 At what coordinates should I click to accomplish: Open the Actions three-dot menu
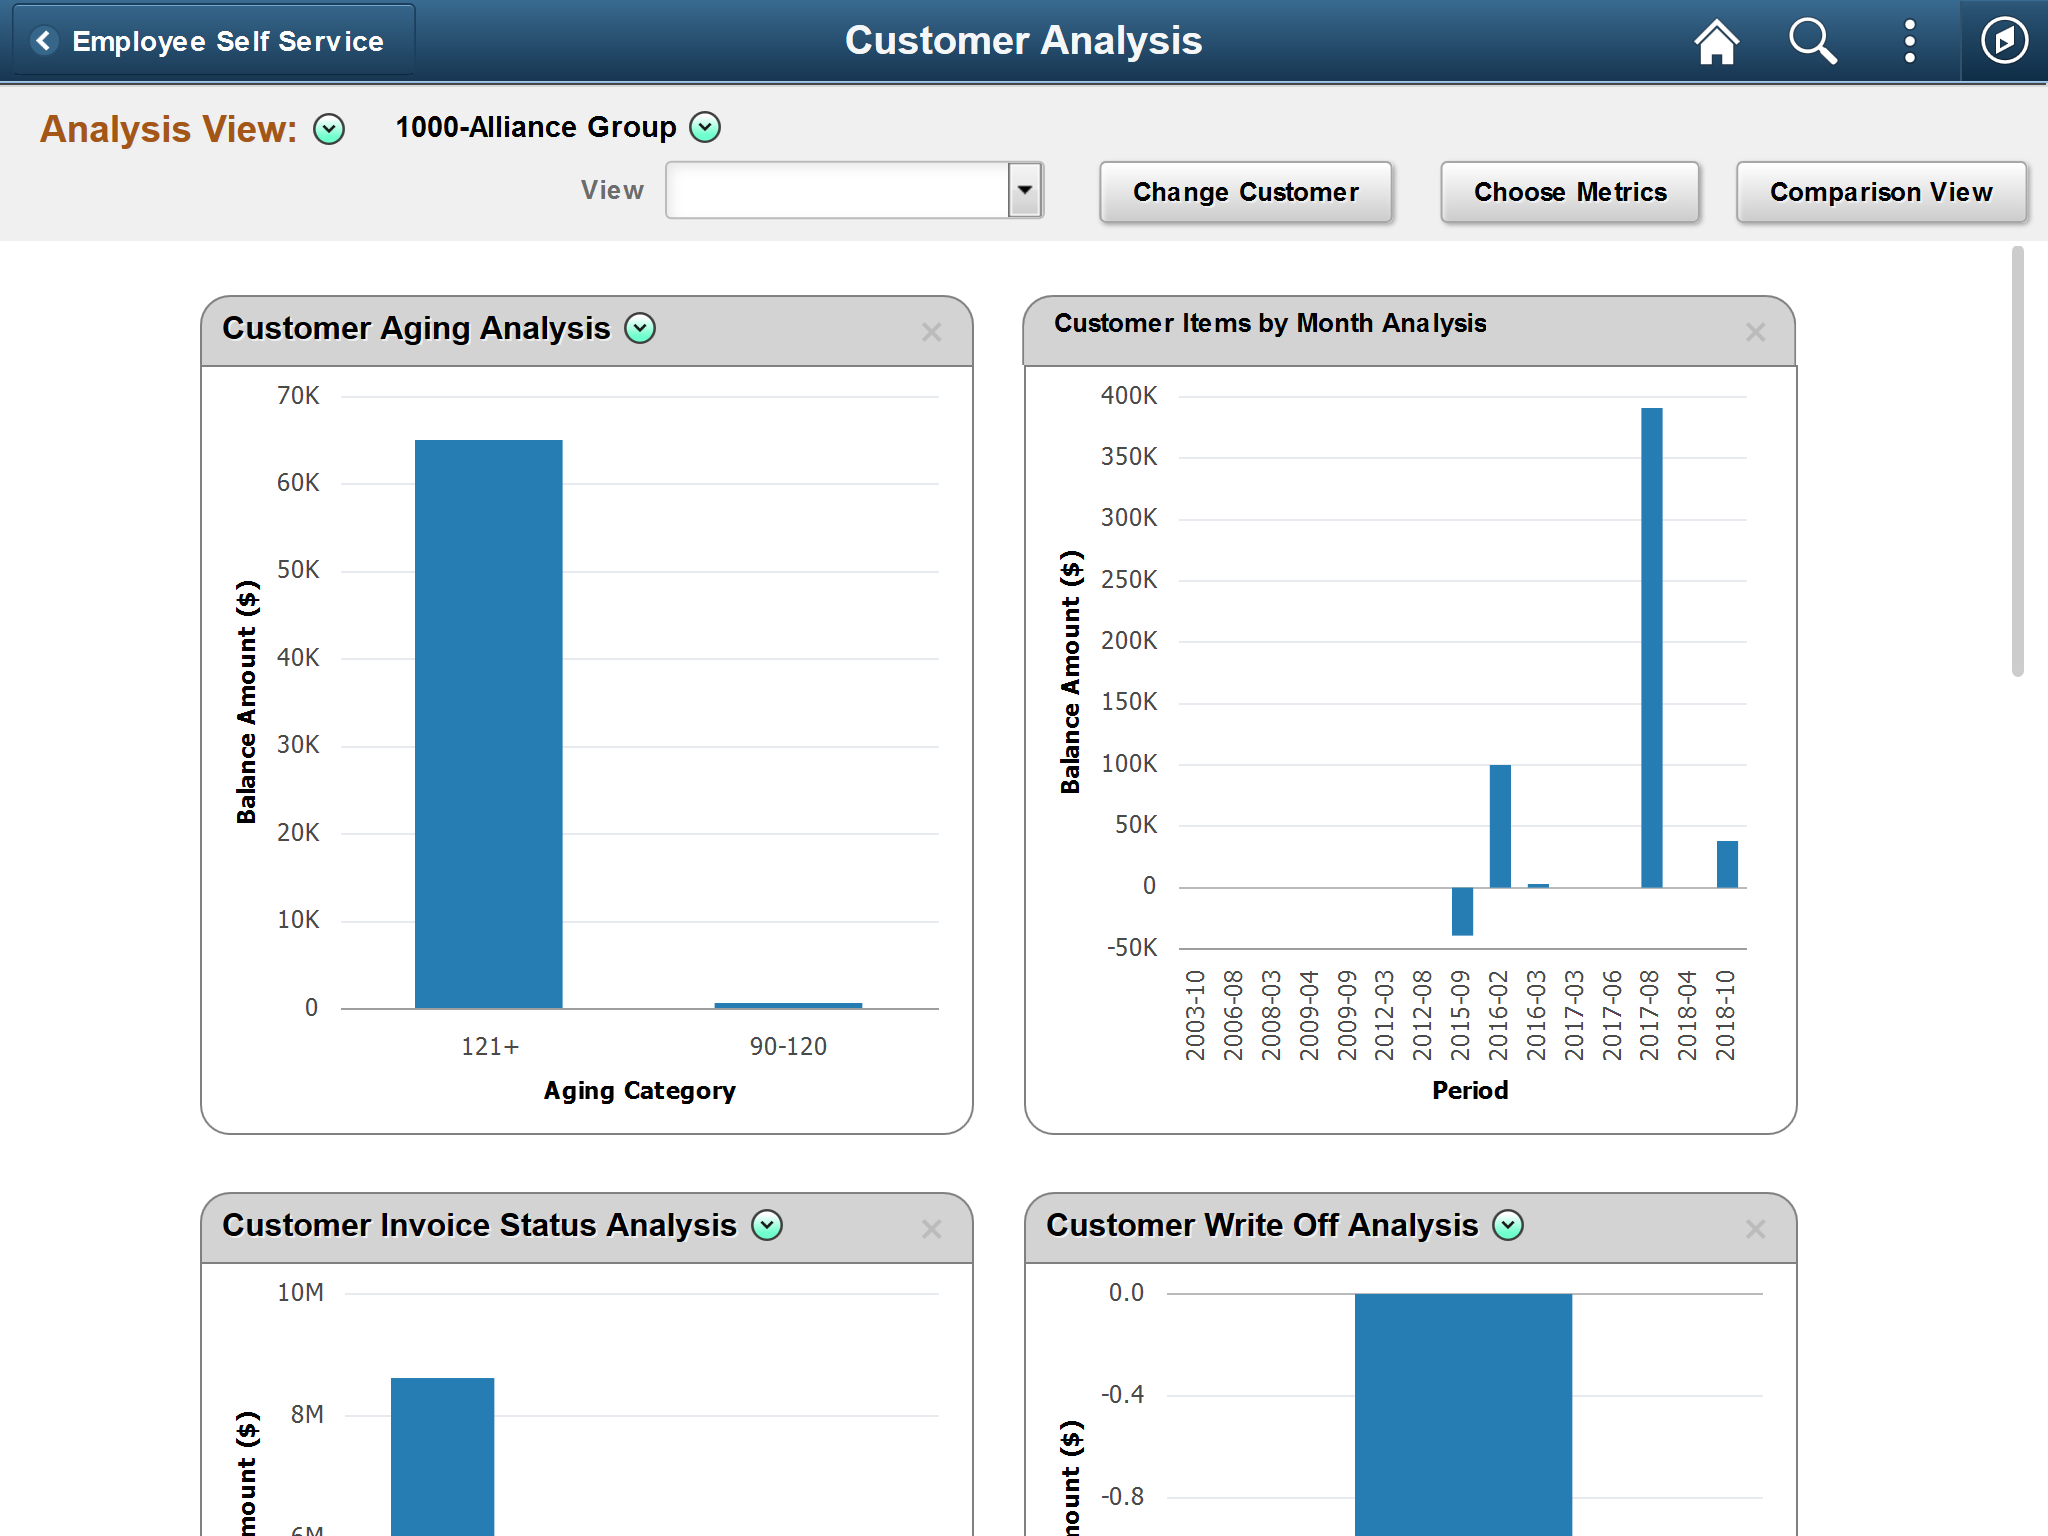pos(1909,42)
